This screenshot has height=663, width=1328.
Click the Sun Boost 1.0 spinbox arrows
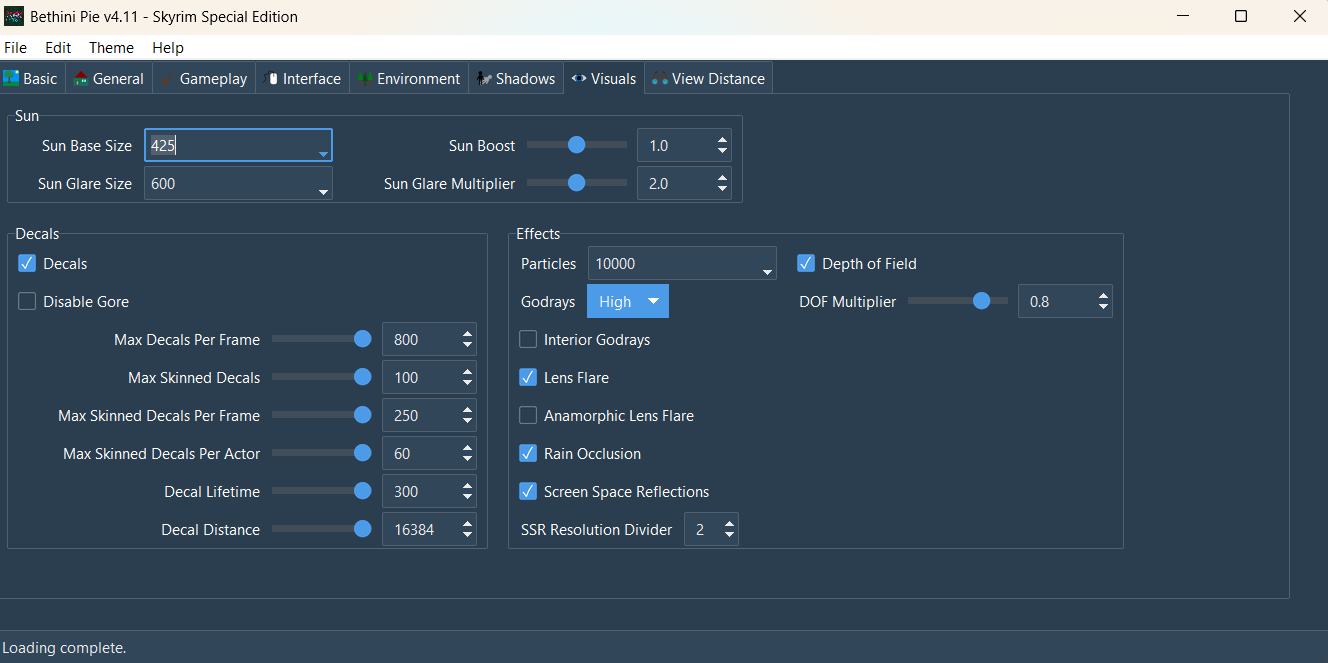point(723,146)
